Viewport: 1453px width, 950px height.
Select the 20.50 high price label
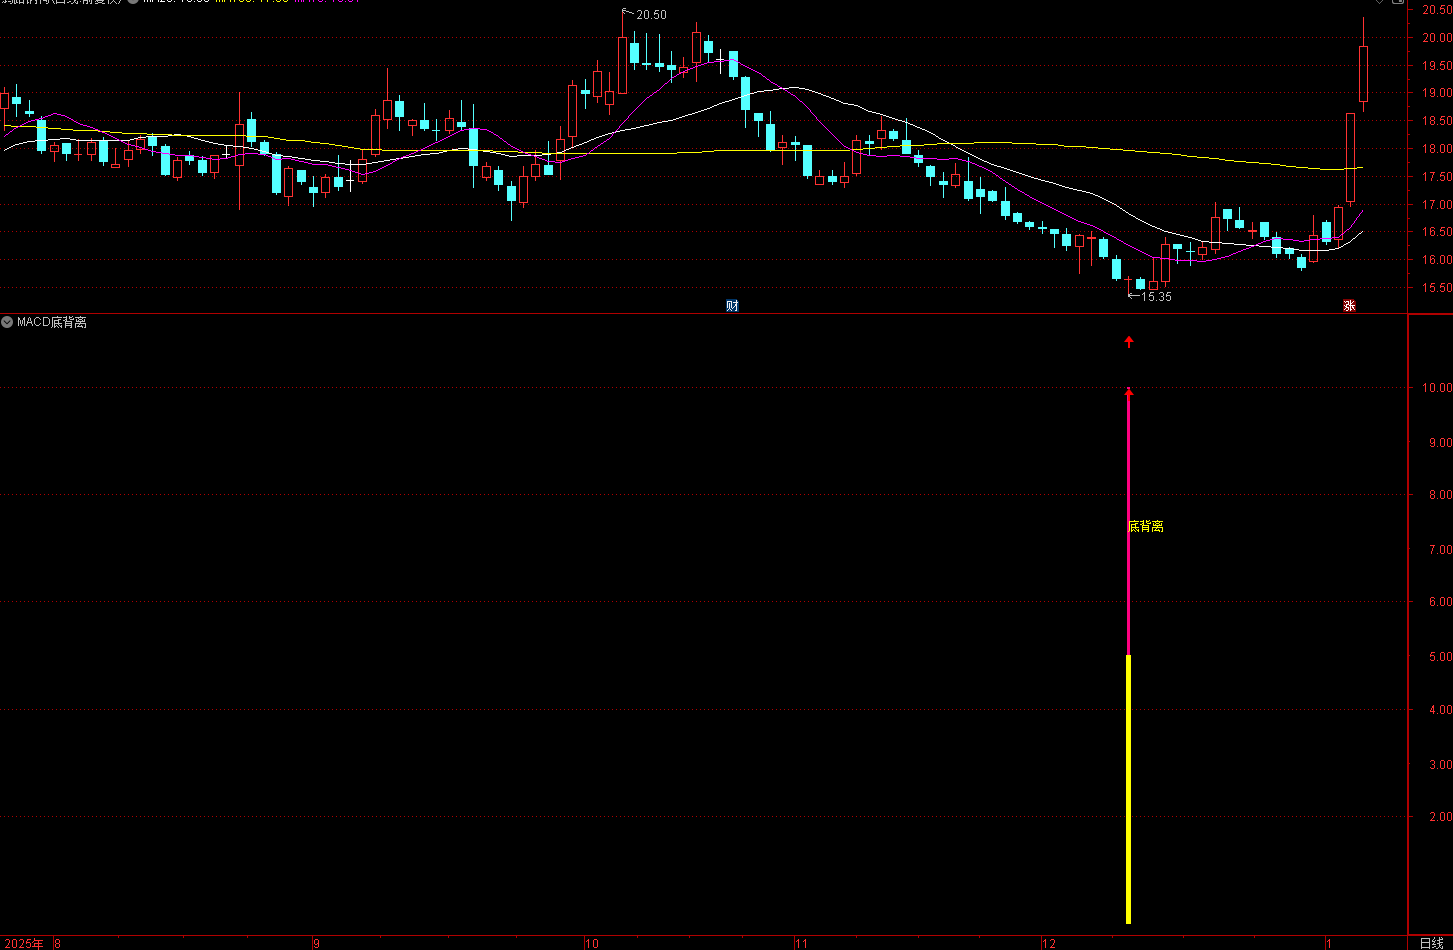(651, 15)
